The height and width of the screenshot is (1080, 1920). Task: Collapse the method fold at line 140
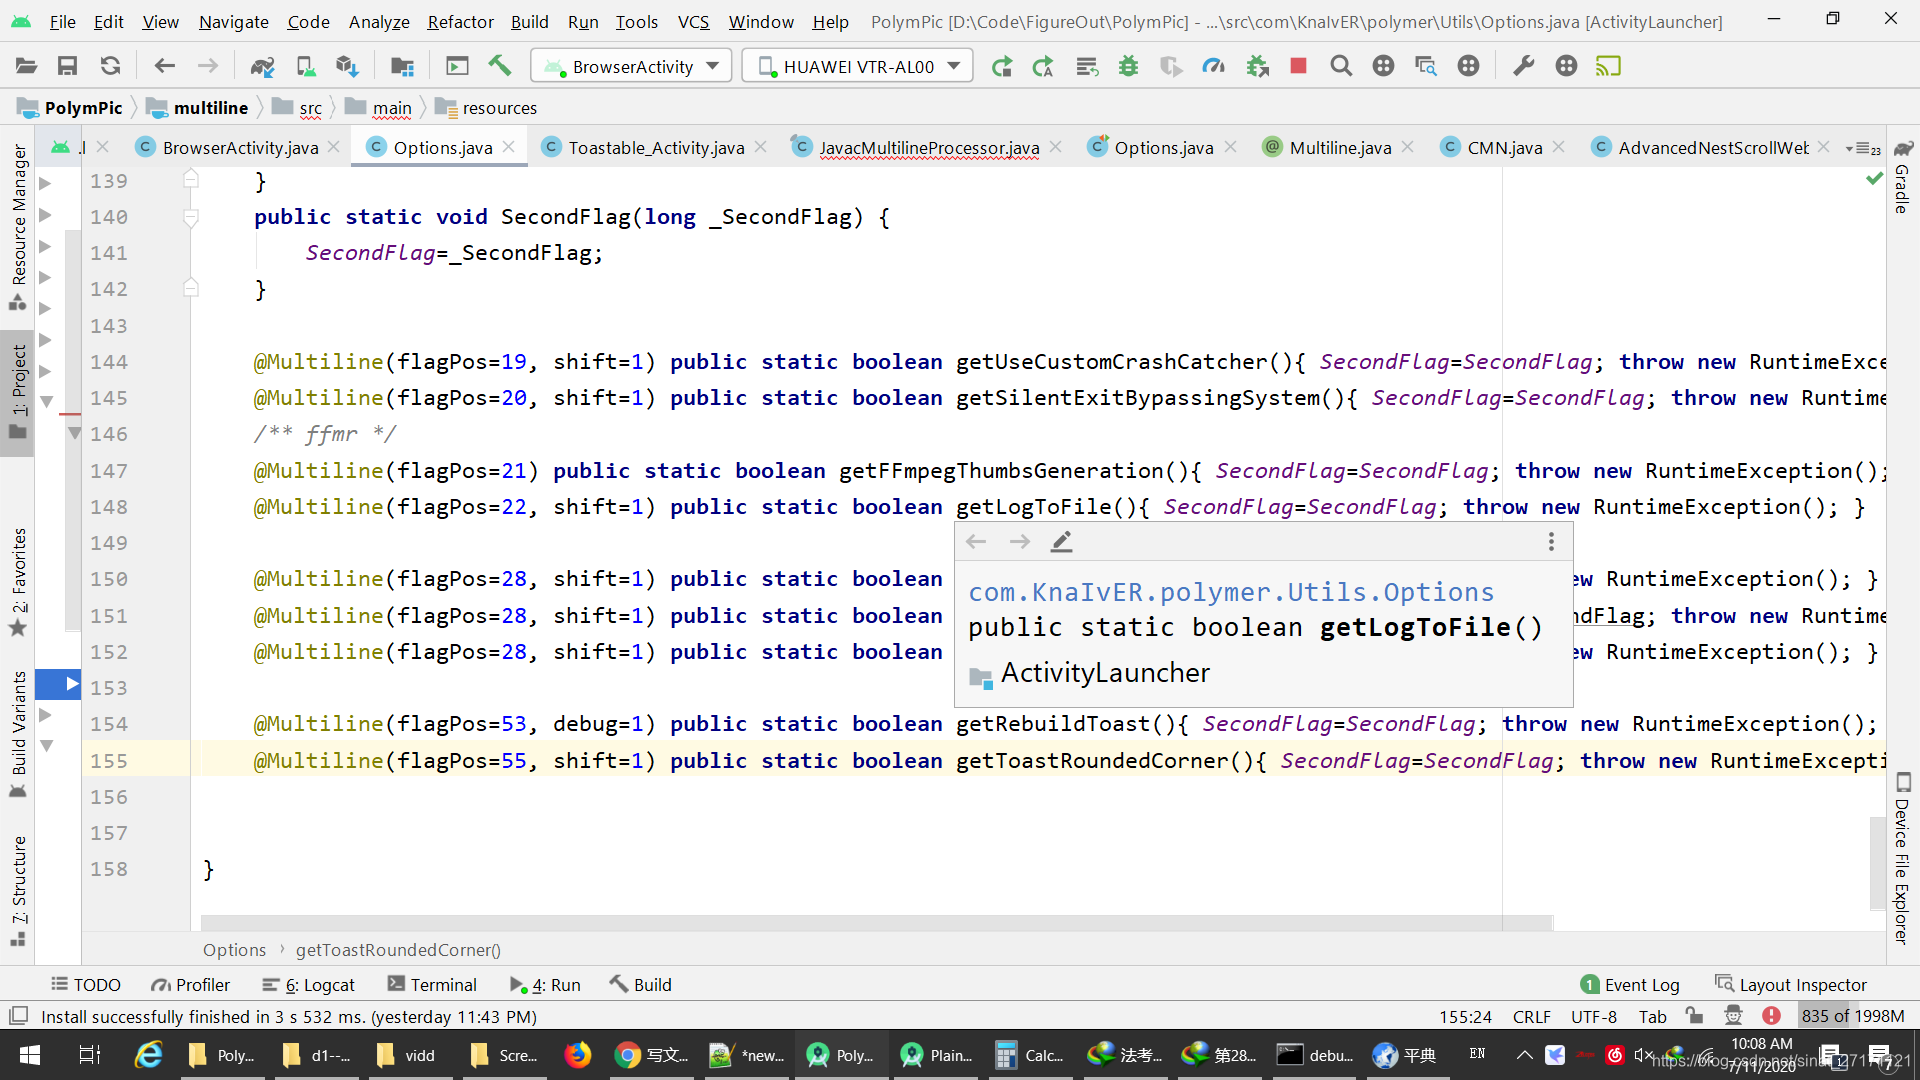pos(191,217)
